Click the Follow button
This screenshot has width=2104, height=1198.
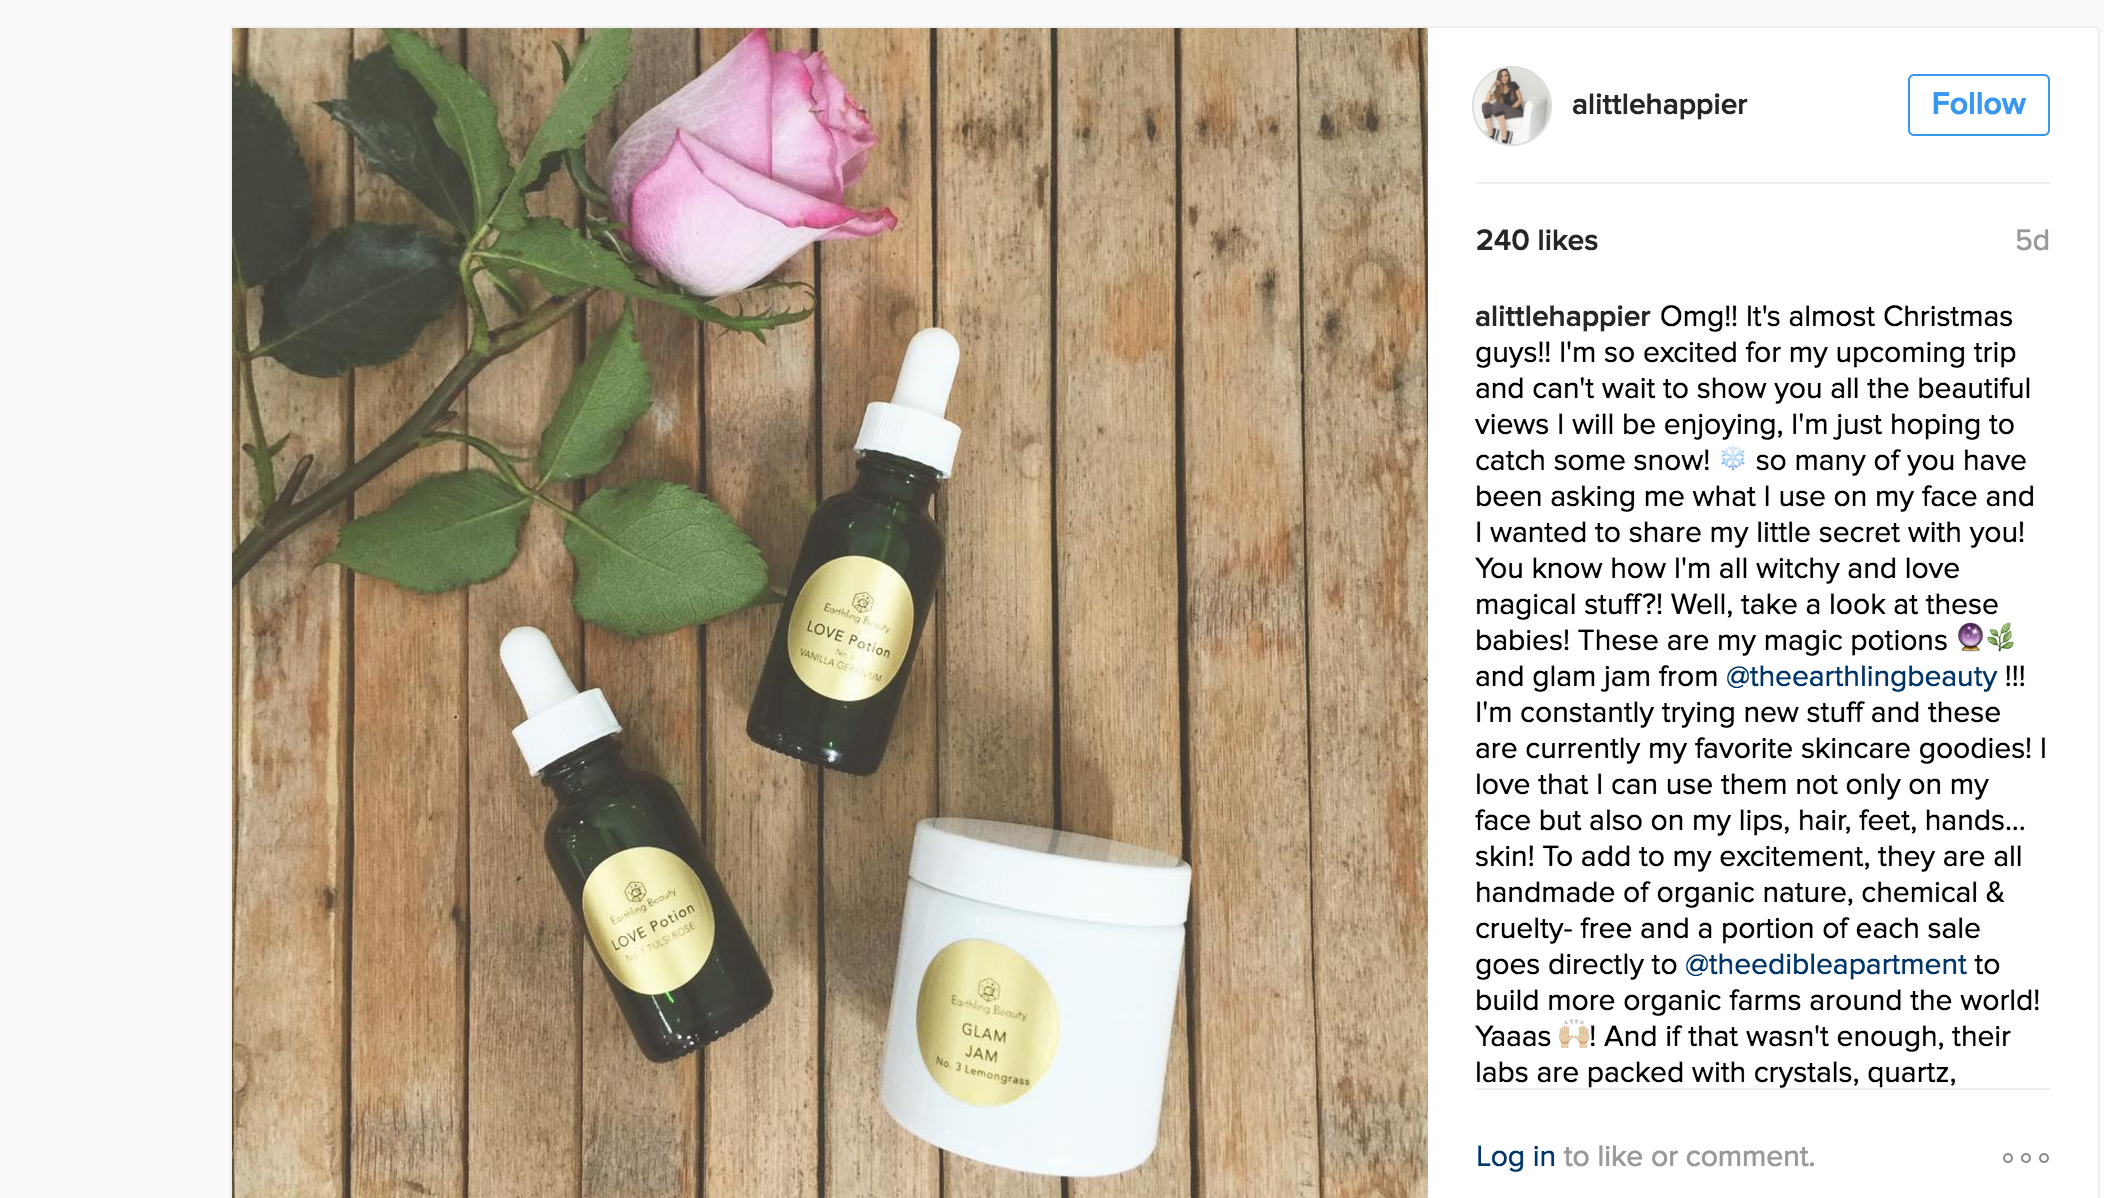[1978, 104]
